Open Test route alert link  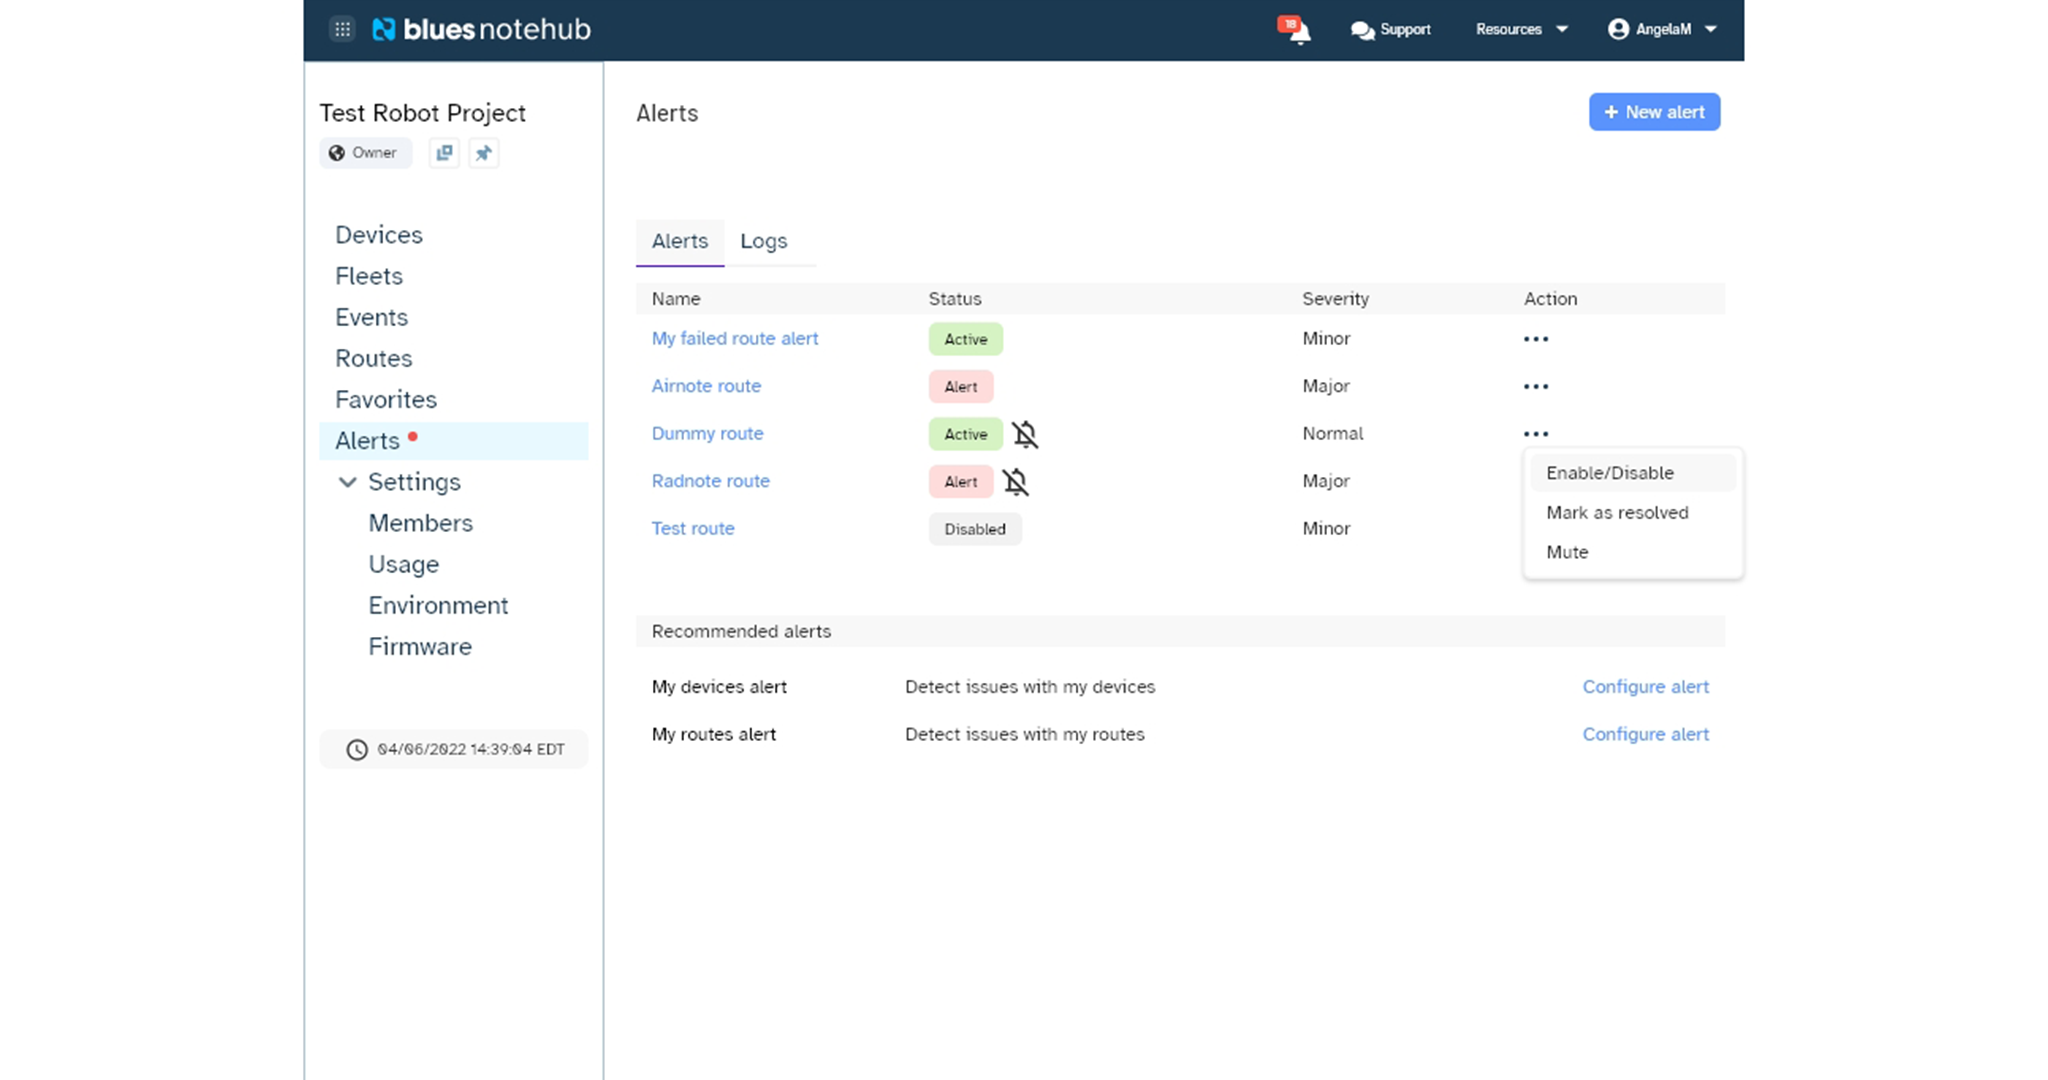tap(693, 528)
